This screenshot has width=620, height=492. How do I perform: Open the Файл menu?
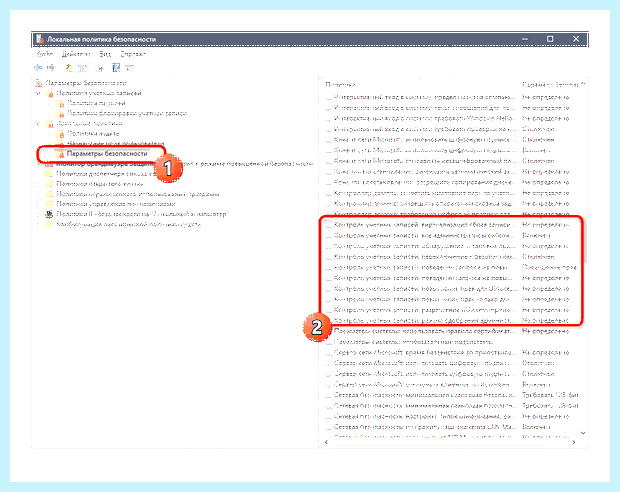click(x=44, y=54)
